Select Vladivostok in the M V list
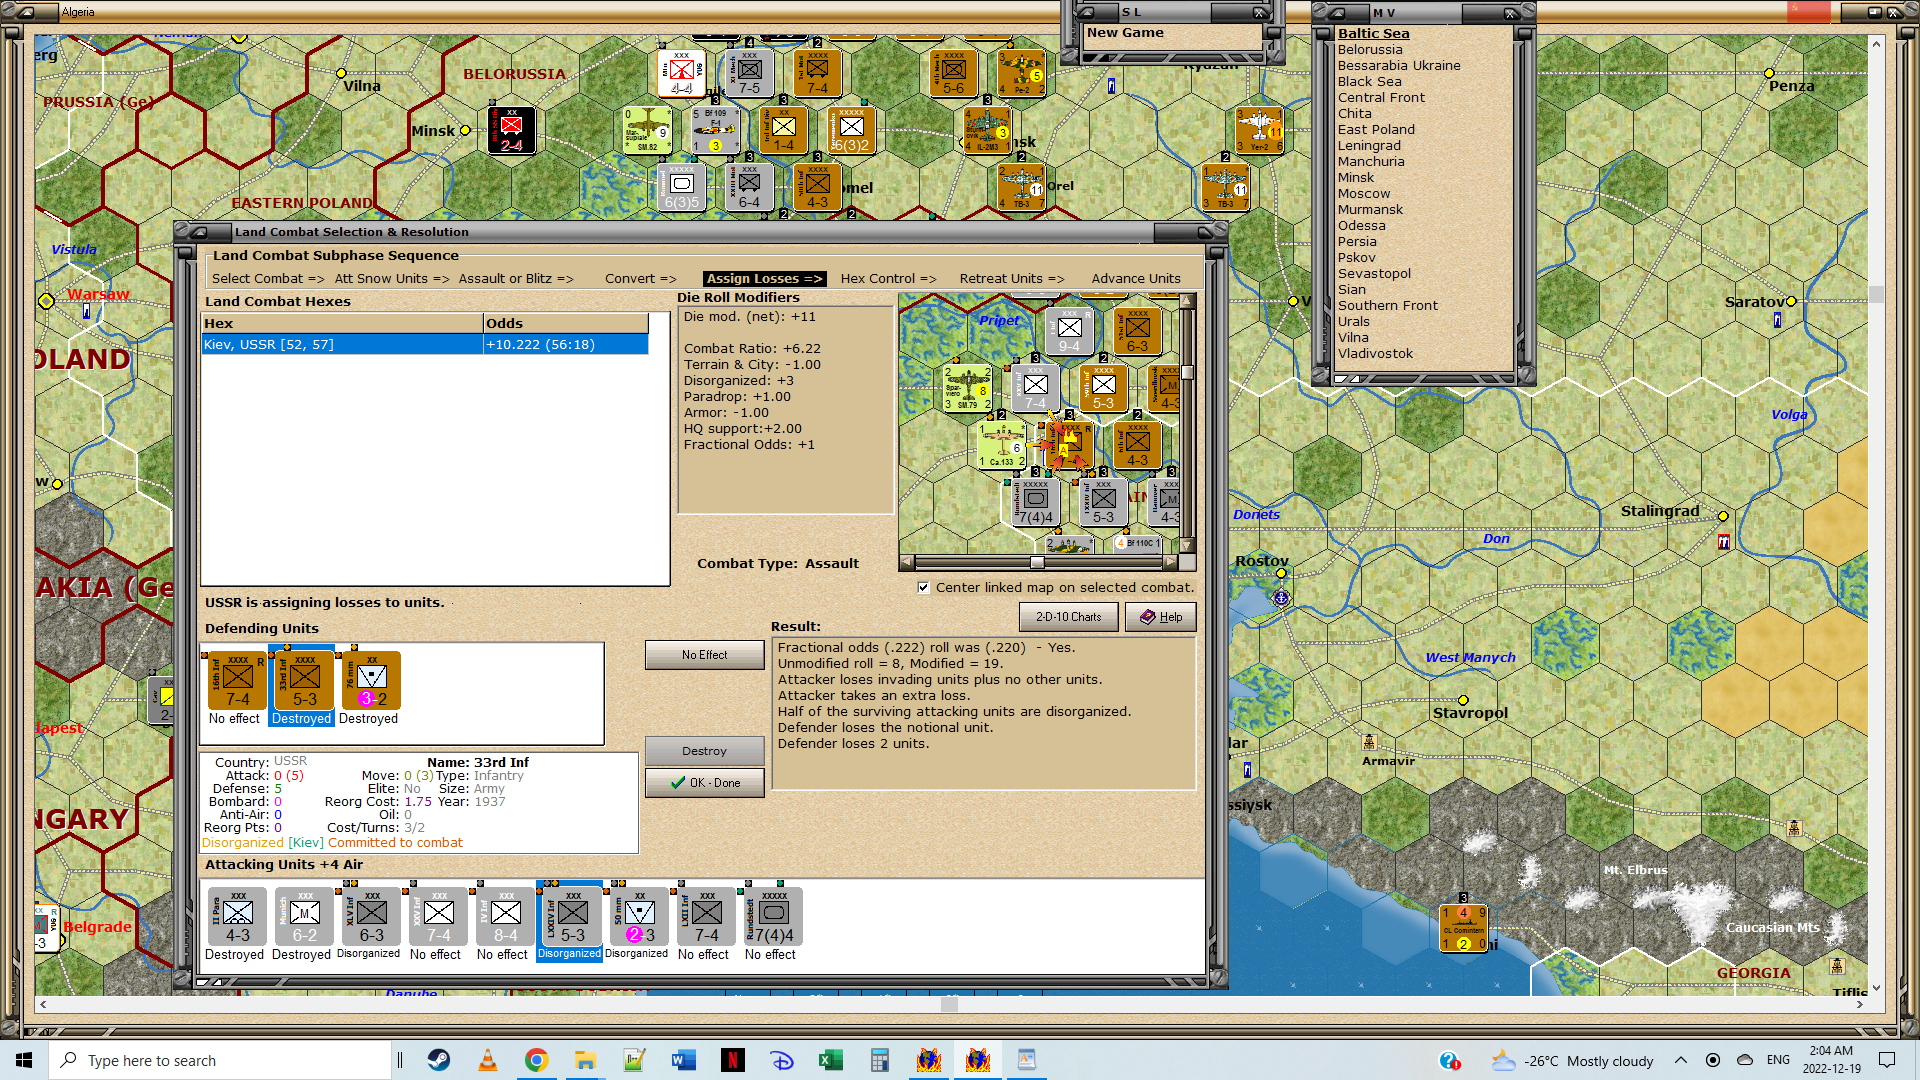 click(1376, 354)
